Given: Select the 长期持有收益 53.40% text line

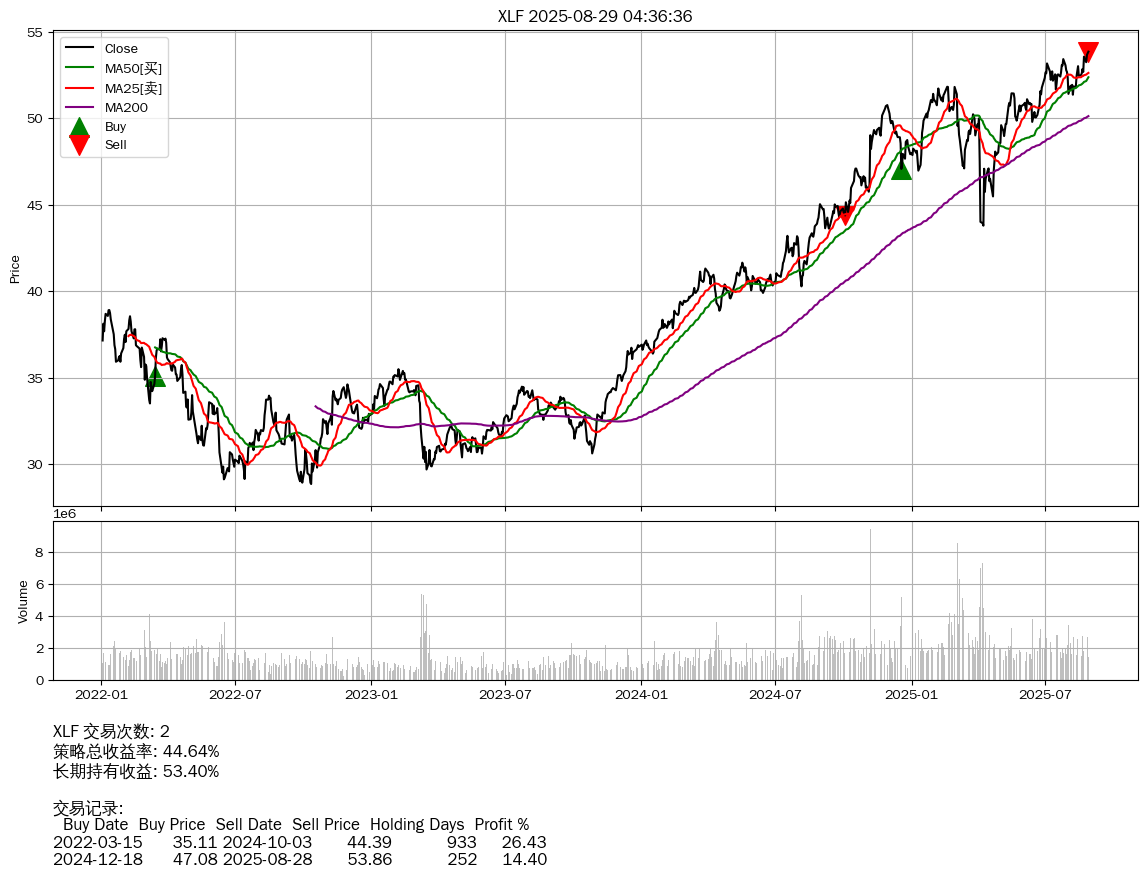Looking at the screenshot, I should [x=136, y=771].
